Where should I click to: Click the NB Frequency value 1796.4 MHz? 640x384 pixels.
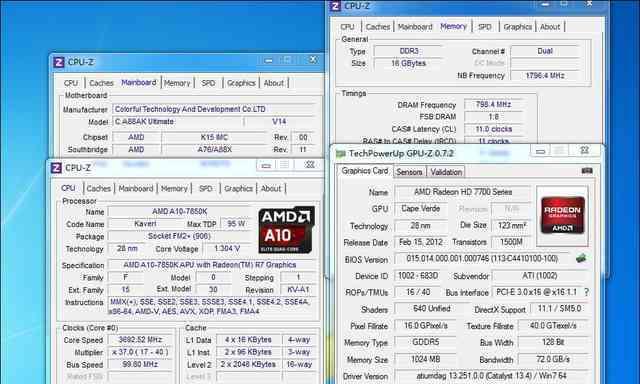[x=545, y=75]
